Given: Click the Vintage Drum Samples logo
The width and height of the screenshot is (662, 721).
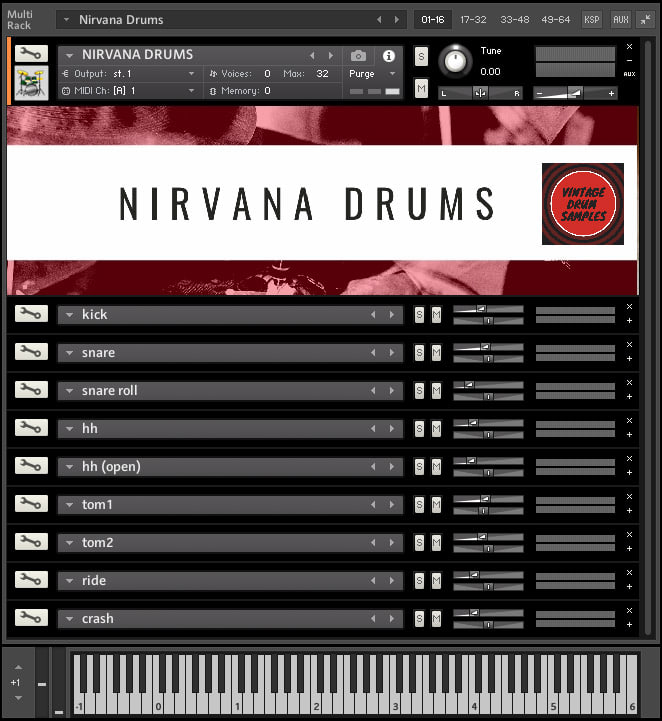Looking at the screenshot, I should coord(583,204).
